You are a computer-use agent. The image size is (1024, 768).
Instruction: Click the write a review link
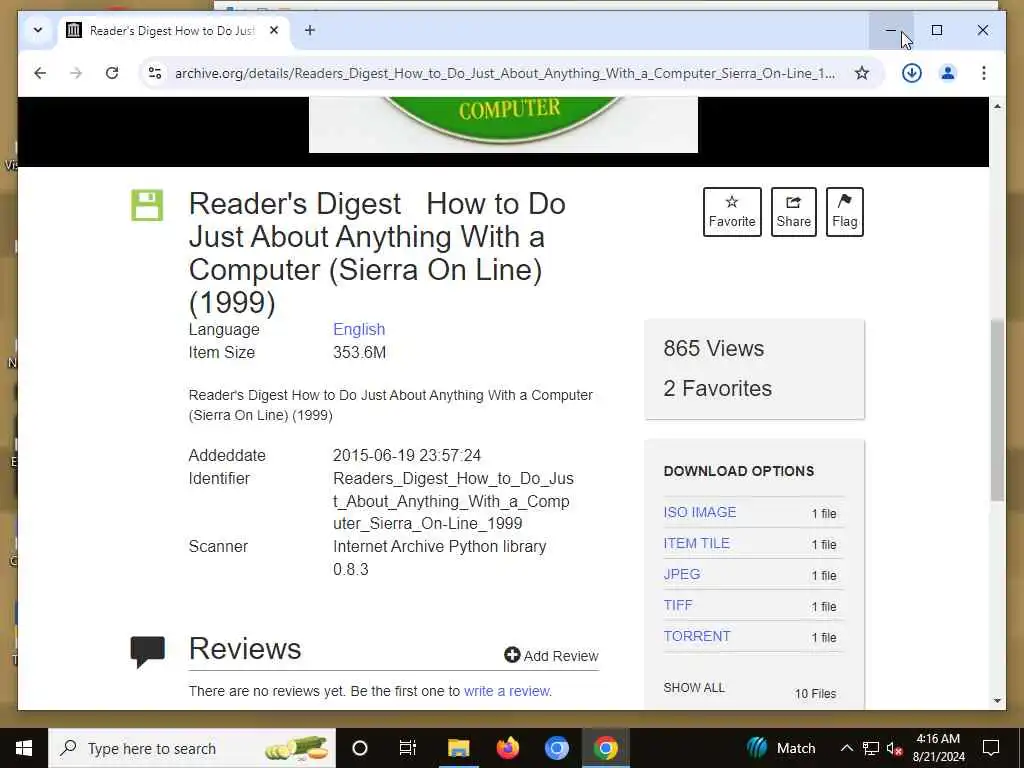(x=507, y=691)
